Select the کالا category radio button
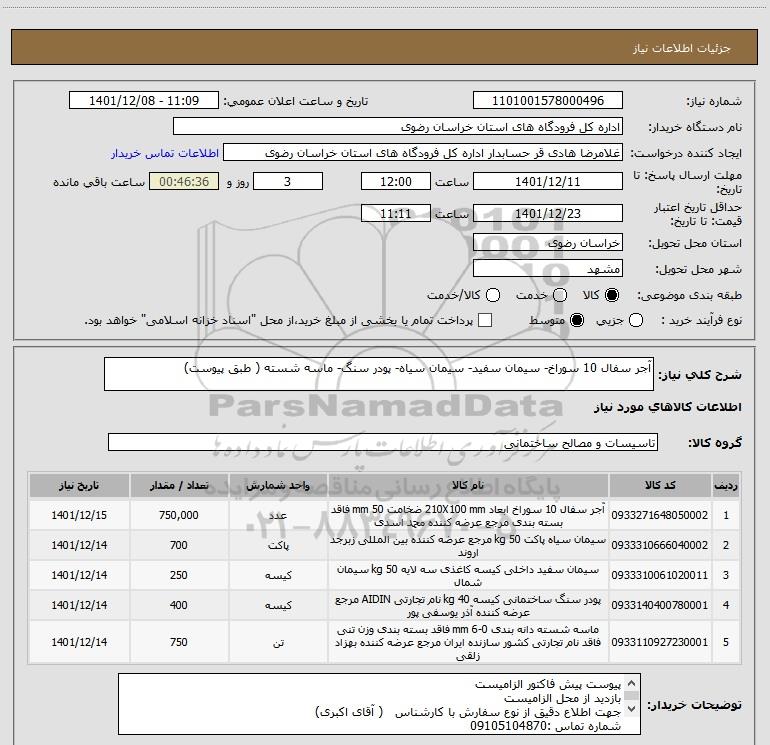Screen dimensions: 770x745 point(612,295)
